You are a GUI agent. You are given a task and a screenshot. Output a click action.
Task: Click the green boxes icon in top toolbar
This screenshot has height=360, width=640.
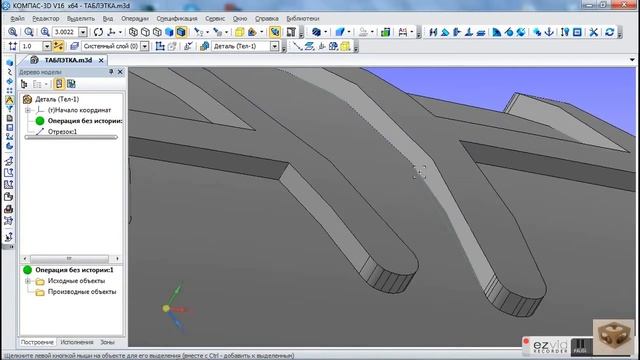[x=385, y=32]
